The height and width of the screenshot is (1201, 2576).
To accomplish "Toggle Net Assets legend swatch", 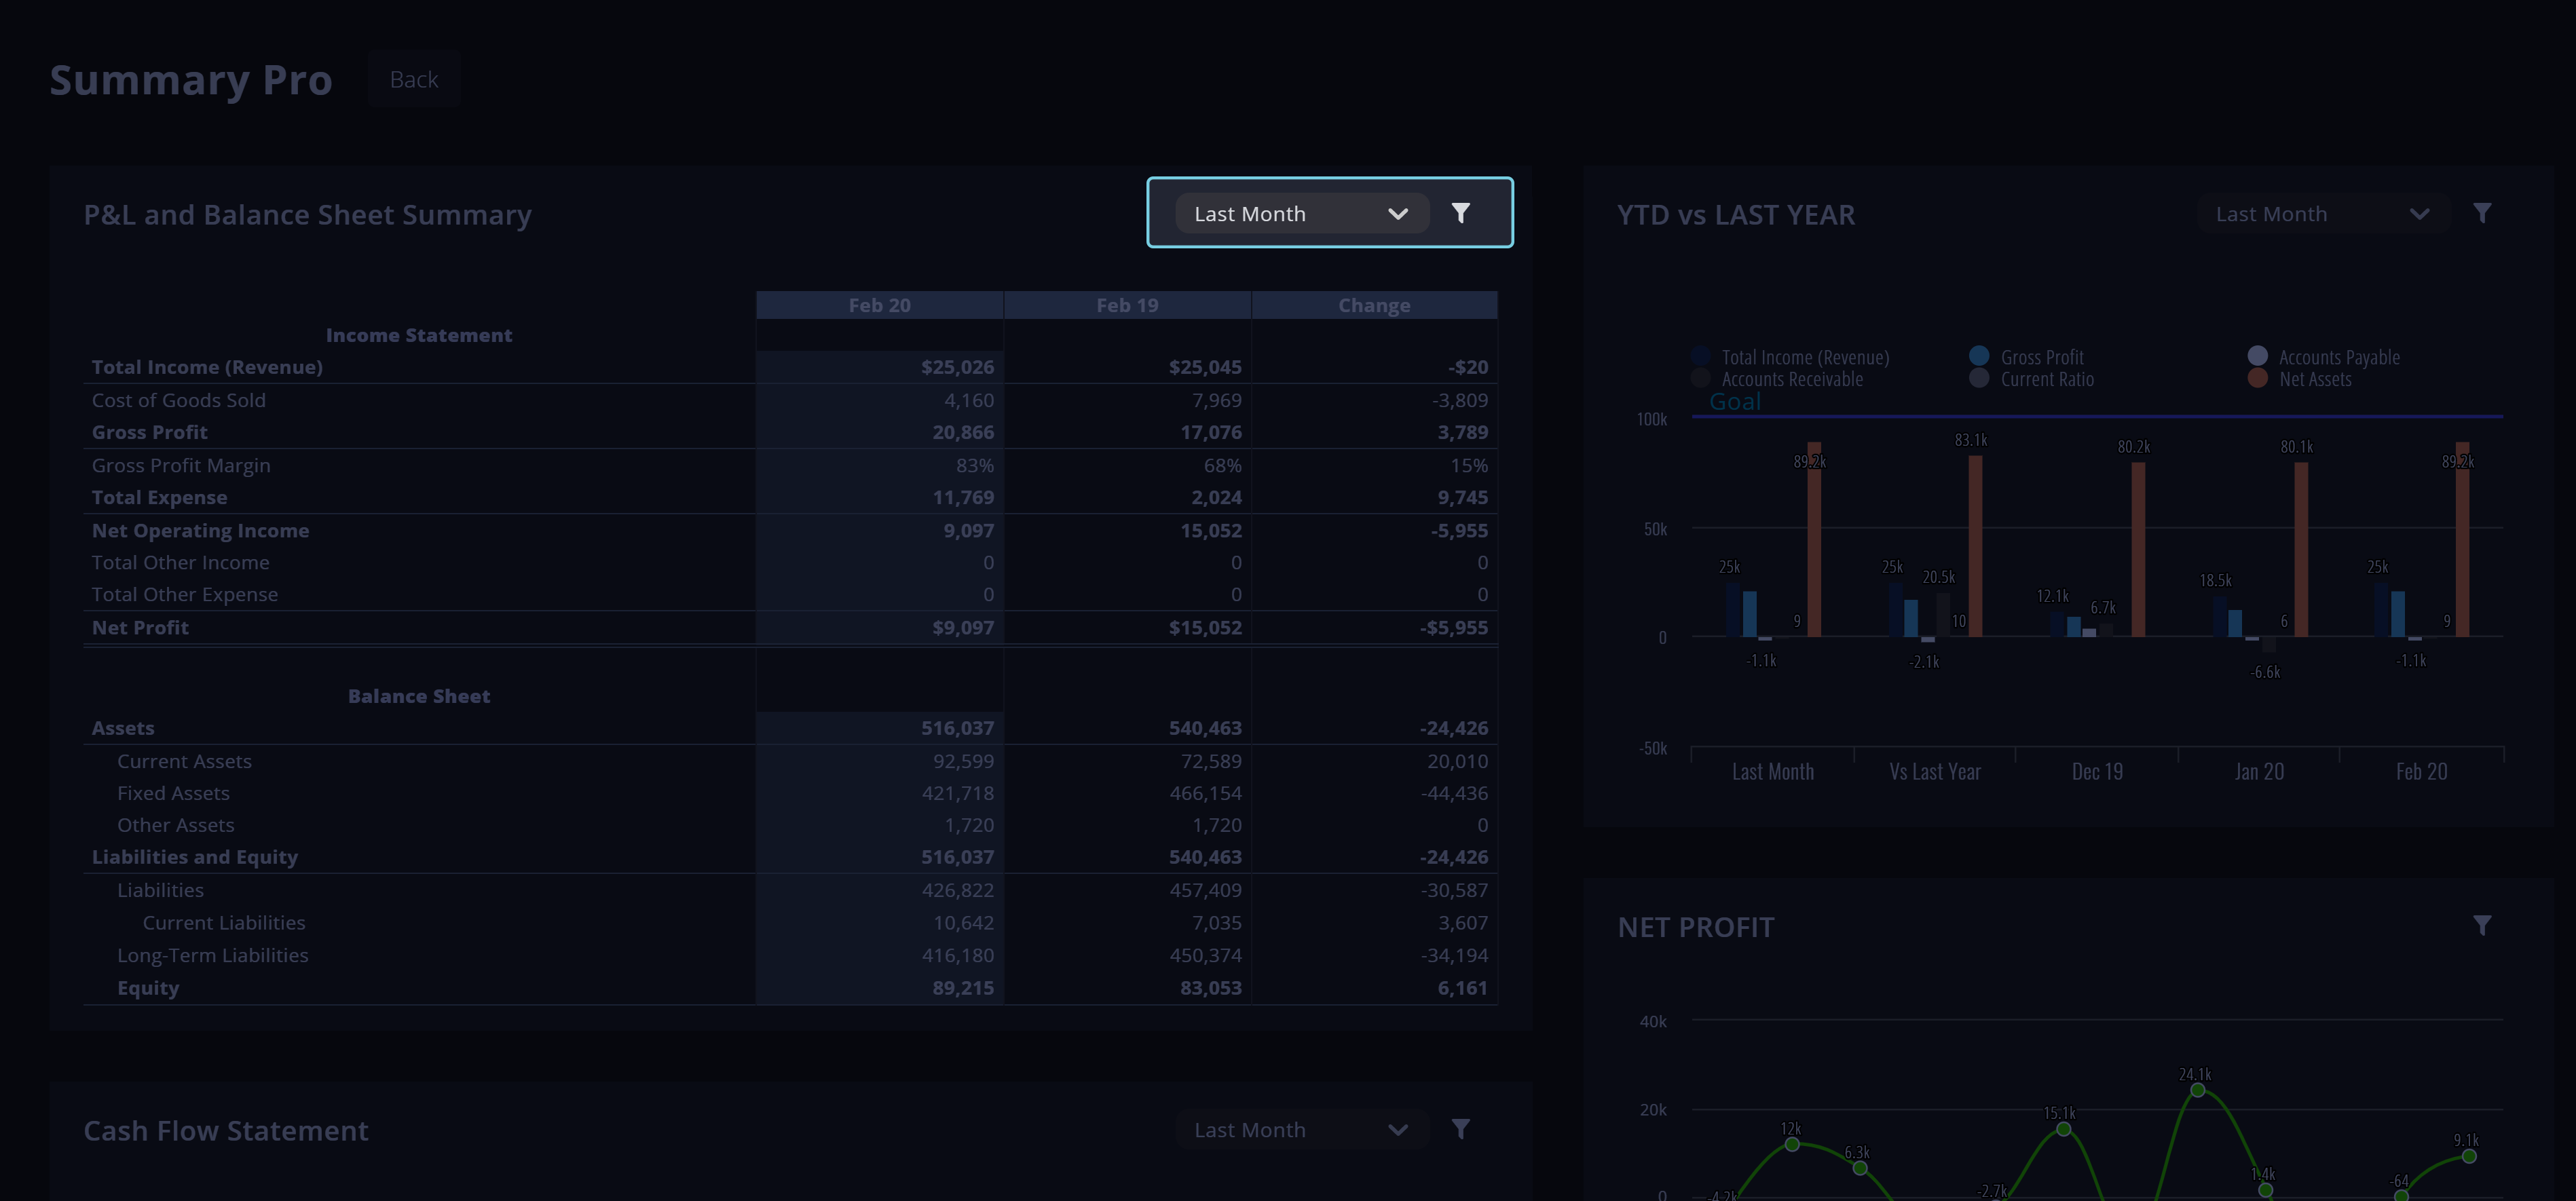I will point(2256,378).
